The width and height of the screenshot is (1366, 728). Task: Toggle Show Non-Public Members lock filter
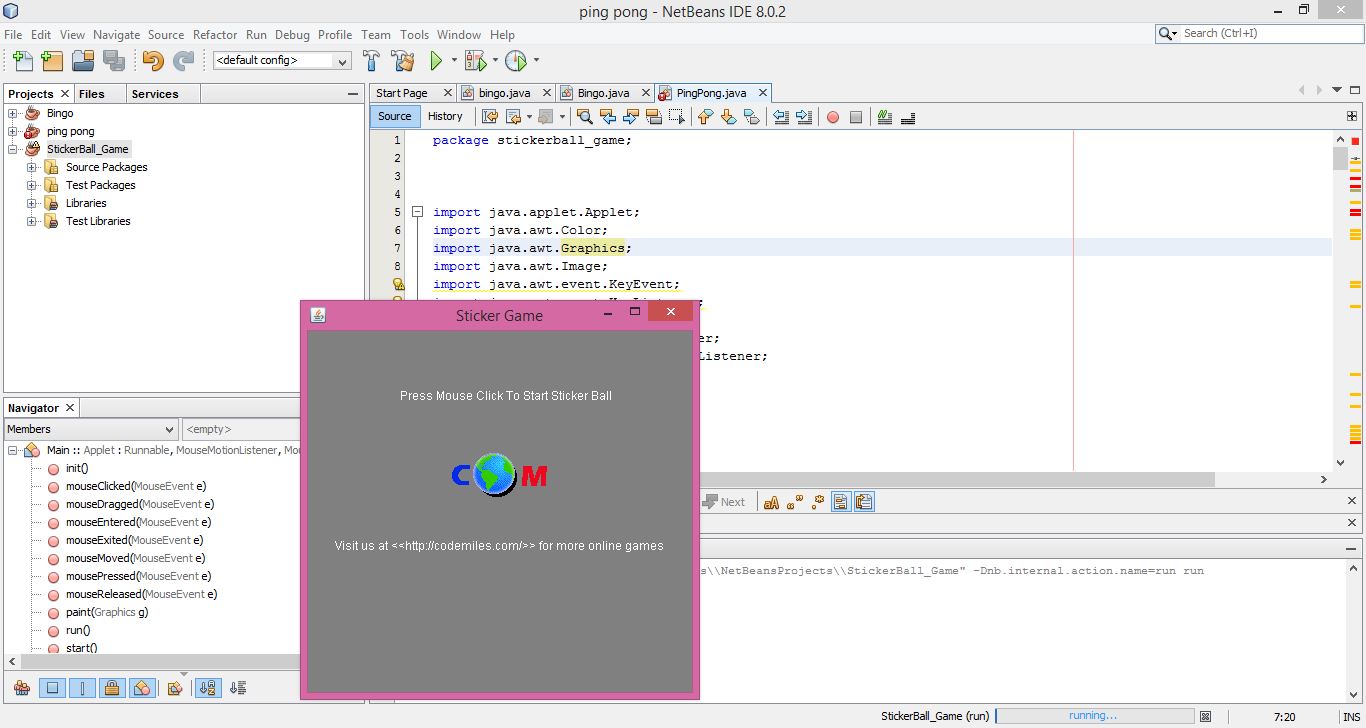(x=112, y=688)
